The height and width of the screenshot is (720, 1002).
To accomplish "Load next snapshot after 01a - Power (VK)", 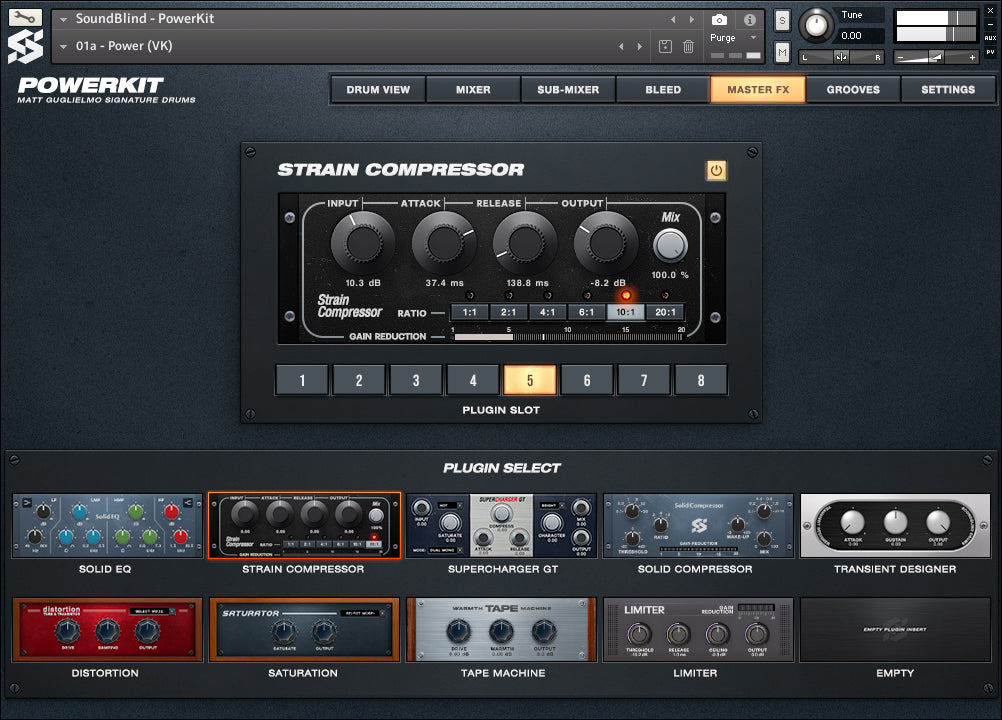I will pyautogui.click(x=640, y=46).
